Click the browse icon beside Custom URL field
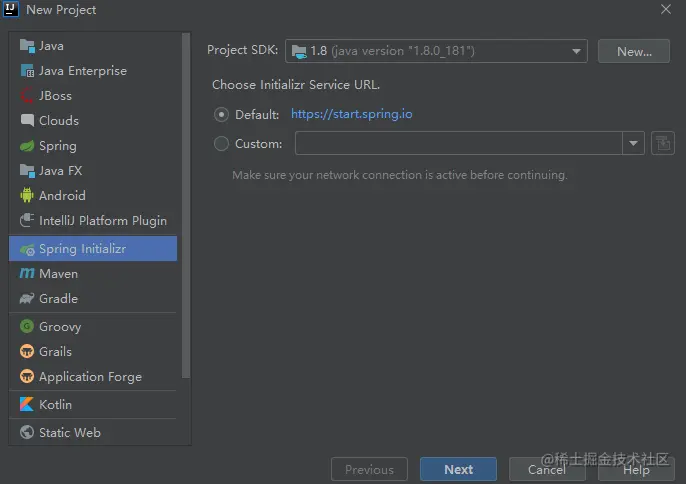Viewport: 686px width, 484px height. coord(663,144)
